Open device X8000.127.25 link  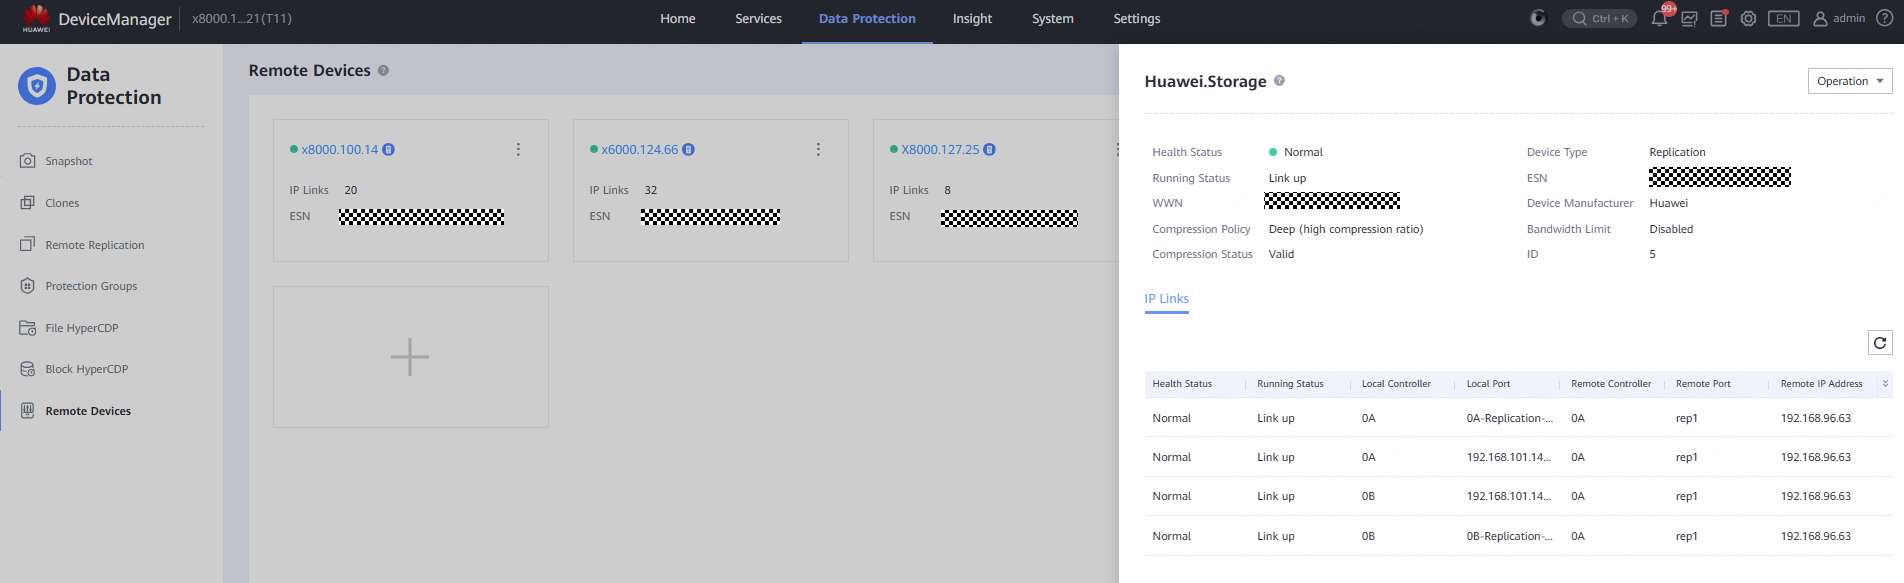[x=940, y=150]
